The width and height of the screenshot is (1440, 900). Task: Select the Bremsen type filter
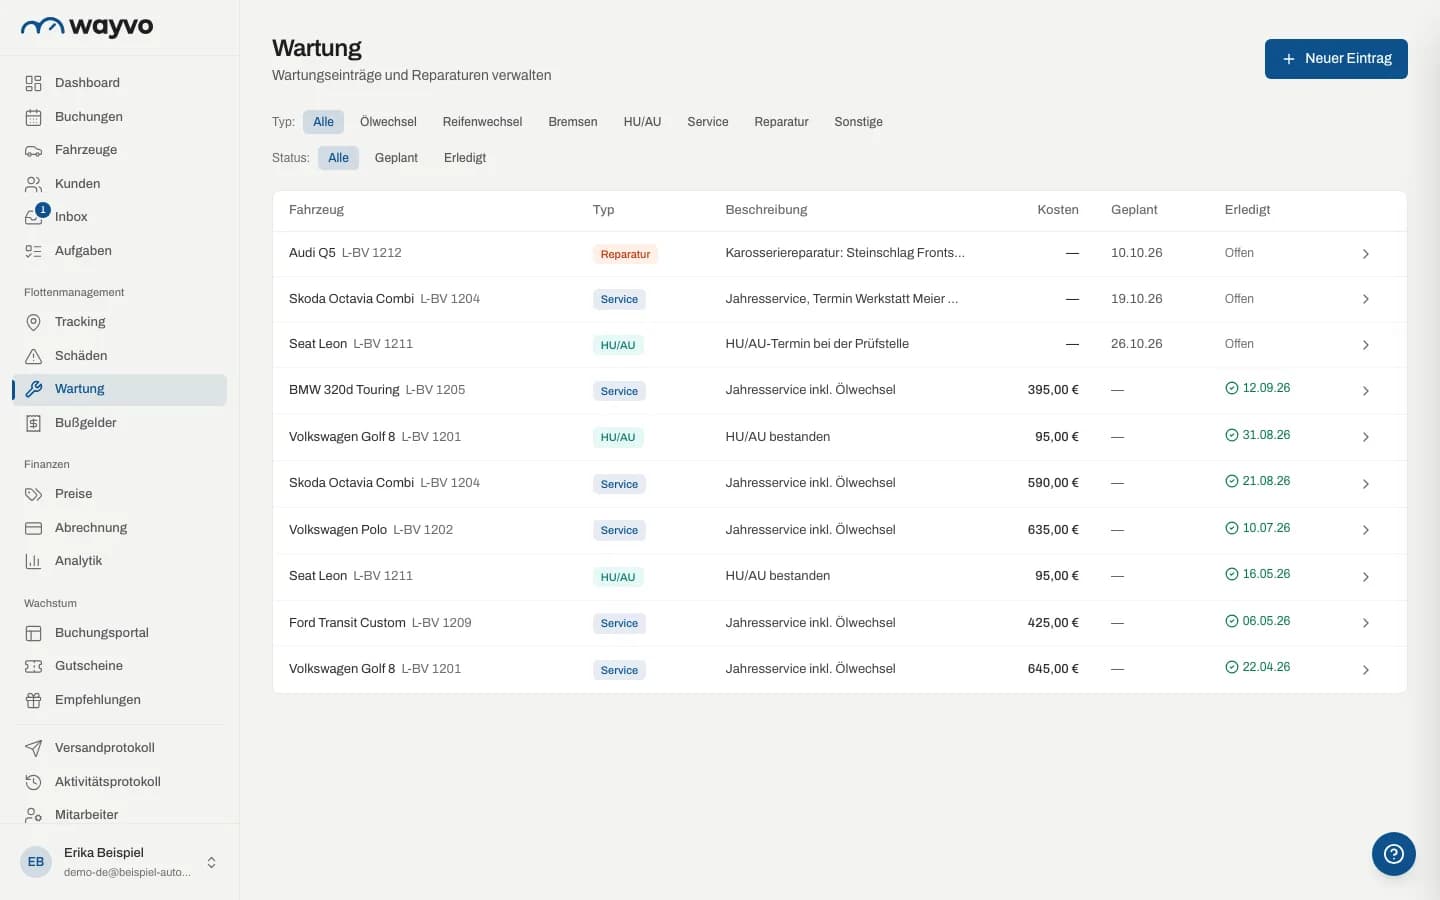[x=573, y=122]
